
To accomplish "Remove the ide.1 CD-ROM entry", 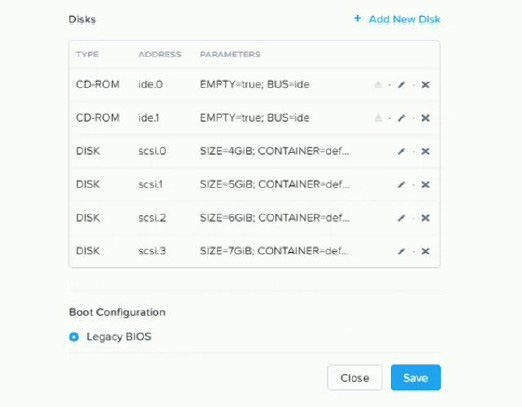I will click(425, 118).
